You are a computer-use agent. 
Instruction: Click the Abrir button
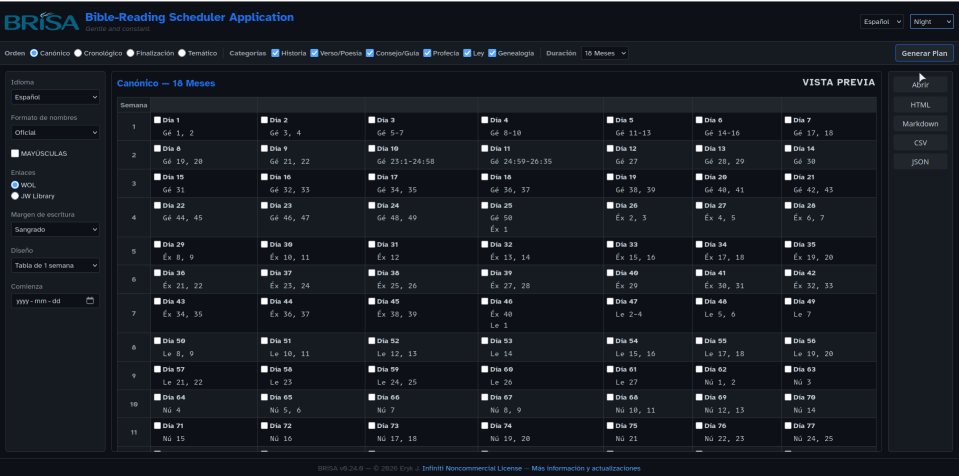click(920, 84)
